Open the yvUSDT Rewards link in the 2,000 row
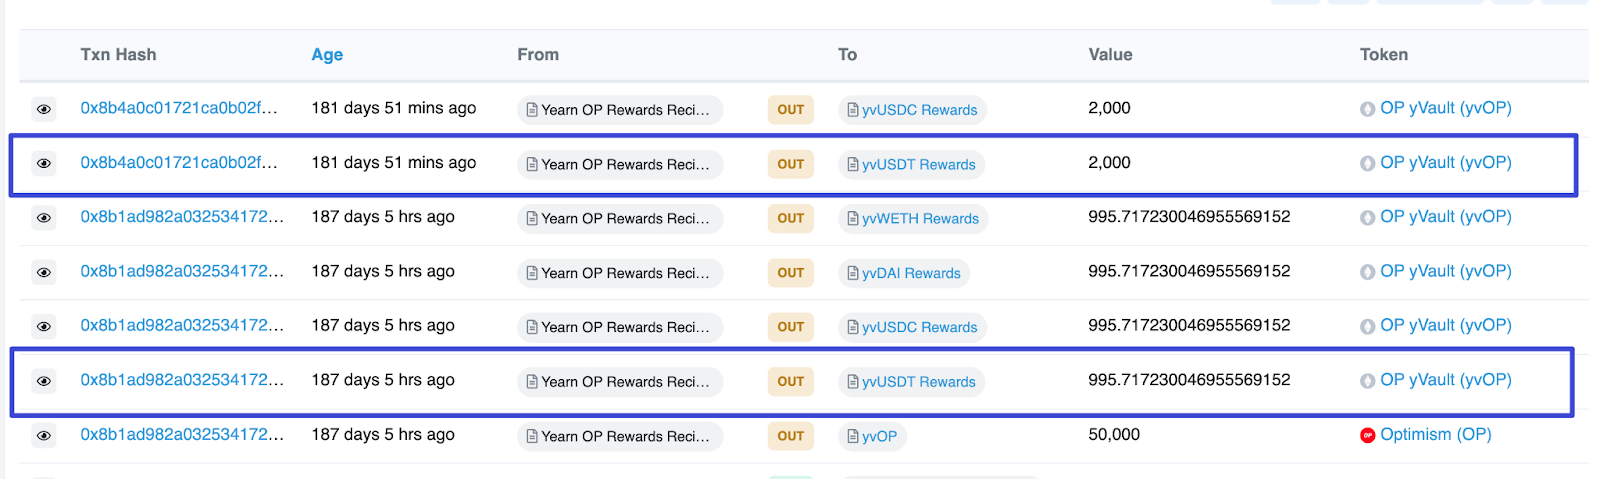Viewport: 1600px width, 479px height. [918, 164]
